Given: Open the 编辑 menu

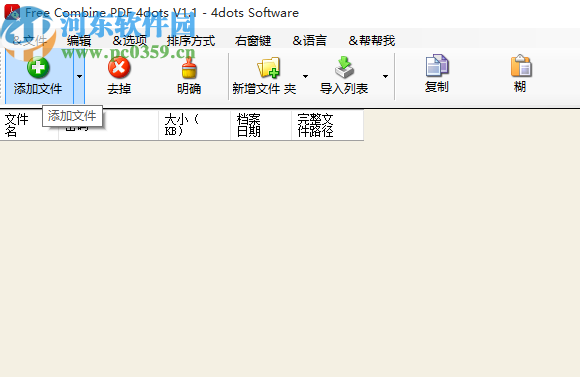Looking at the screenshot, I should click(x=79, y=40).
